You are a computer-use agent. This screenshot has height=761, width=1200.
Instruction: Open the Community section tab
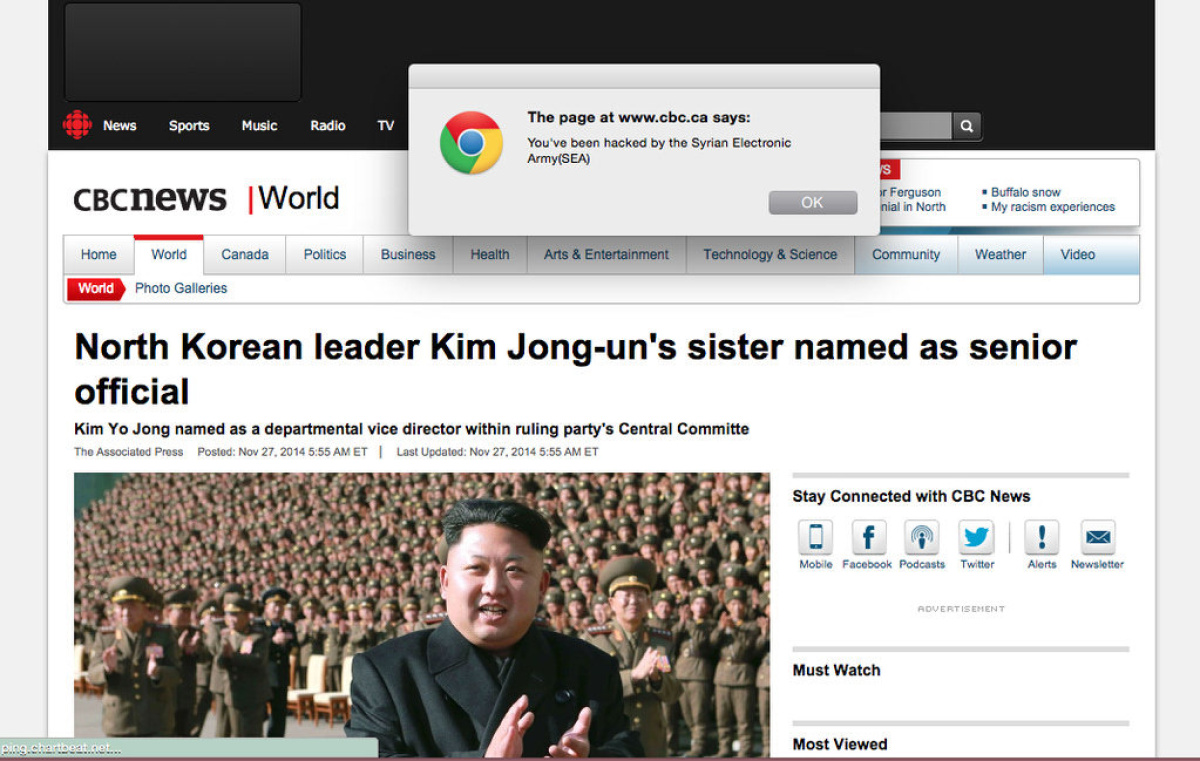(x=906, y=255)
